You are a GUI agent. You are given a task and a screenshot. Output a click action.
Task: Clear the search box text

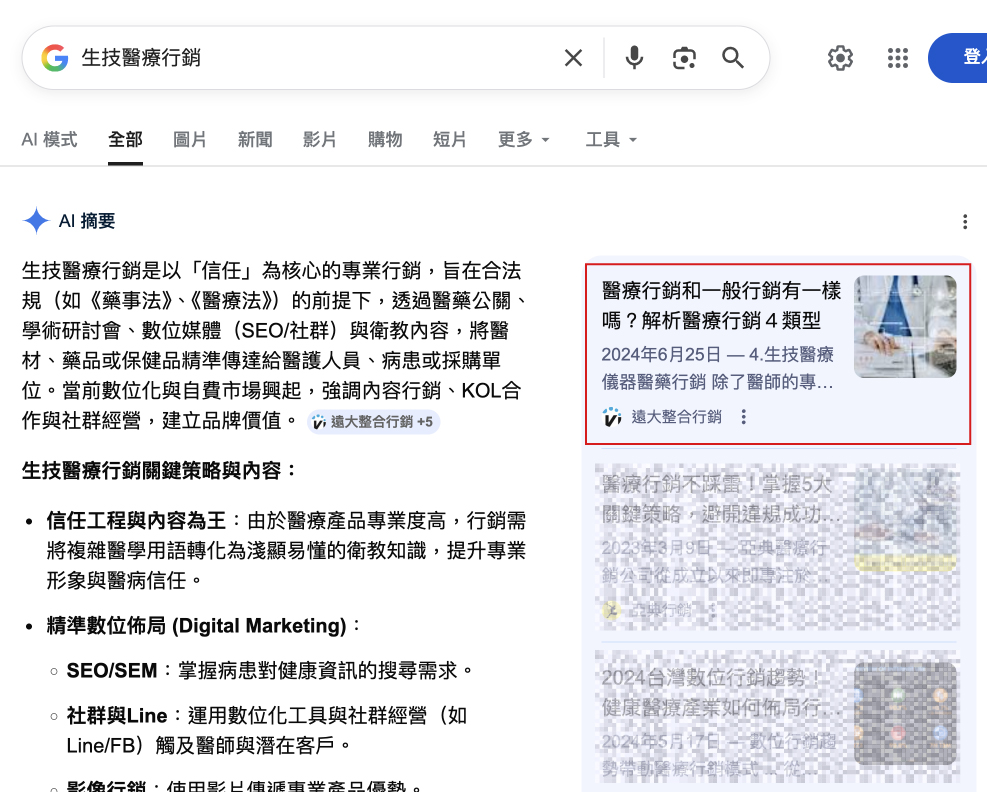click(x=573, y=58)
